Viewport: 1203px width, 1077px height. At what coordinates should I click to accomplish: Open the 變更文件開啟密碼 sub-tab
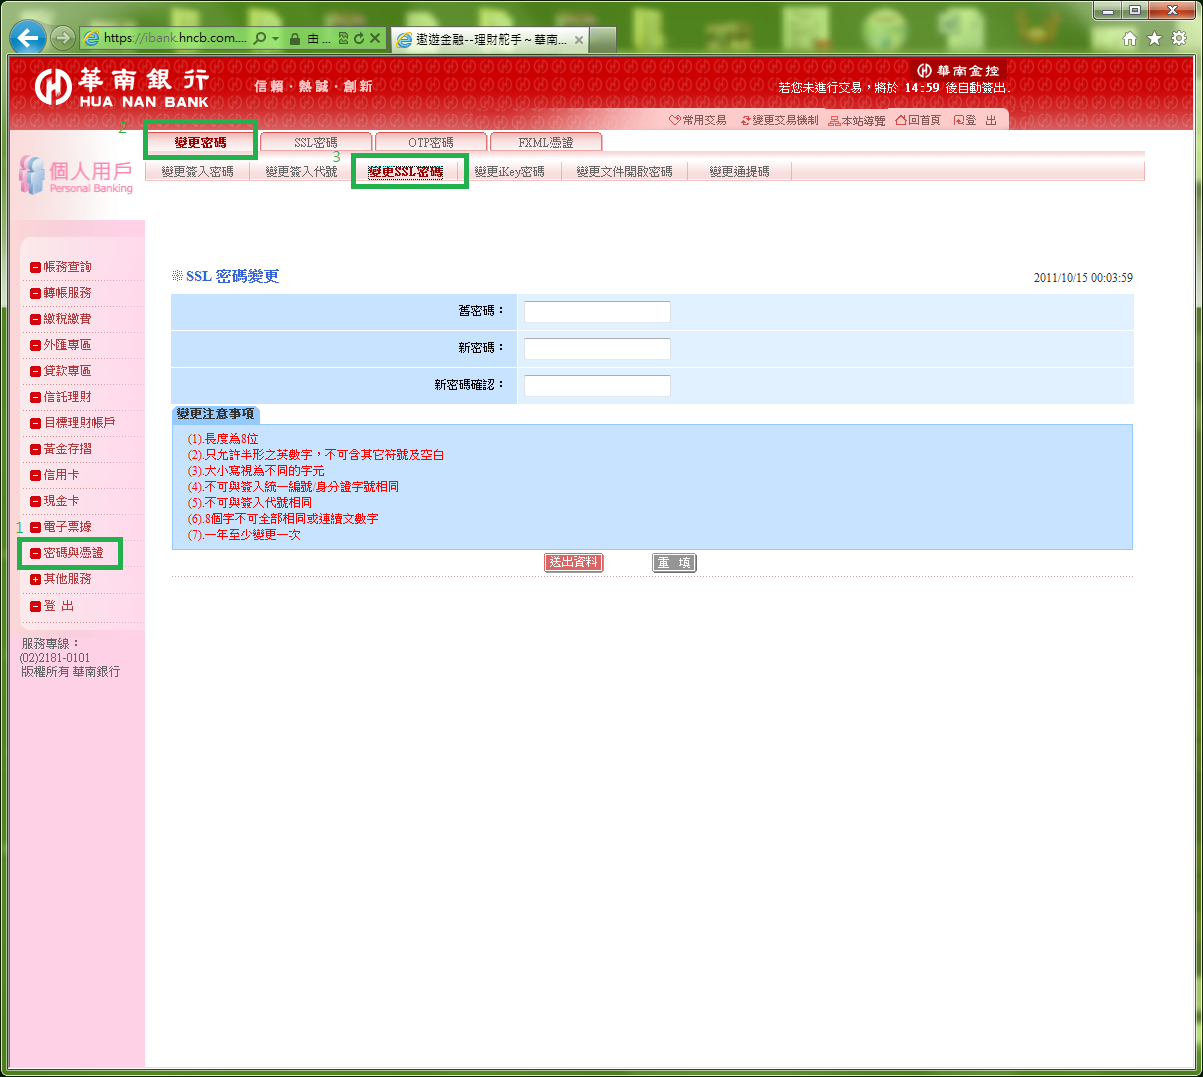(624, 172)
